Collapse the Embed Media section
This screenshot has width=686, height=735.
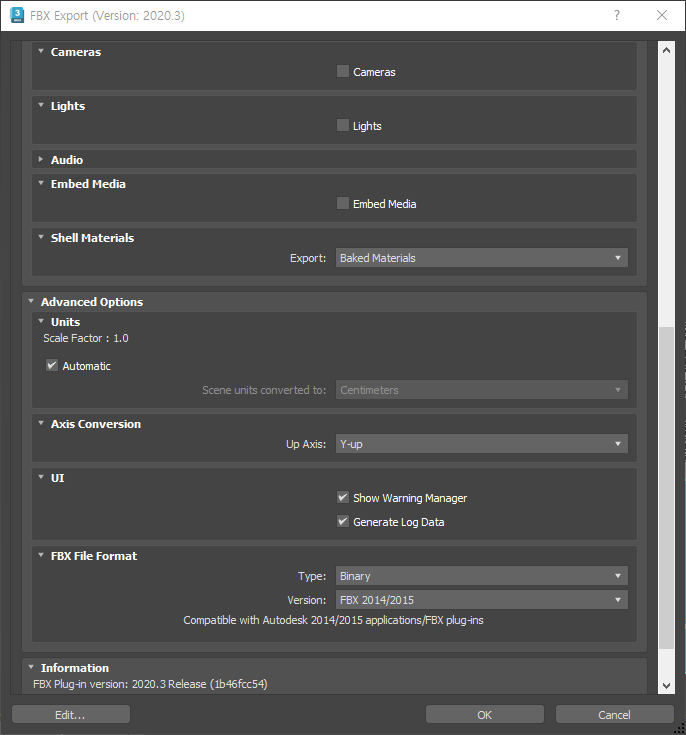[41, 183]
